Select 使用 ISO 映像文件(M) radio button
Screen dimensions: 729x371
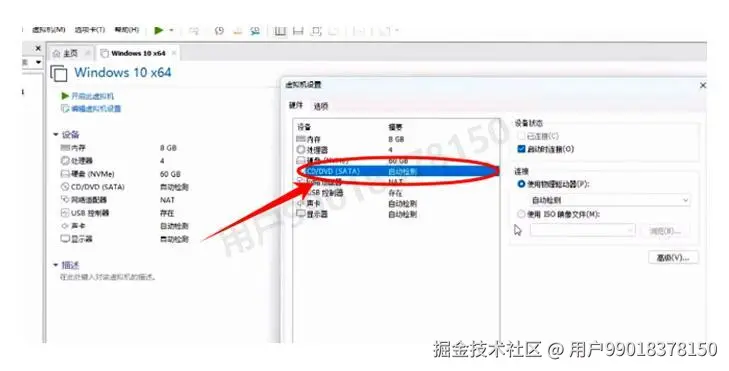[521, 214]
